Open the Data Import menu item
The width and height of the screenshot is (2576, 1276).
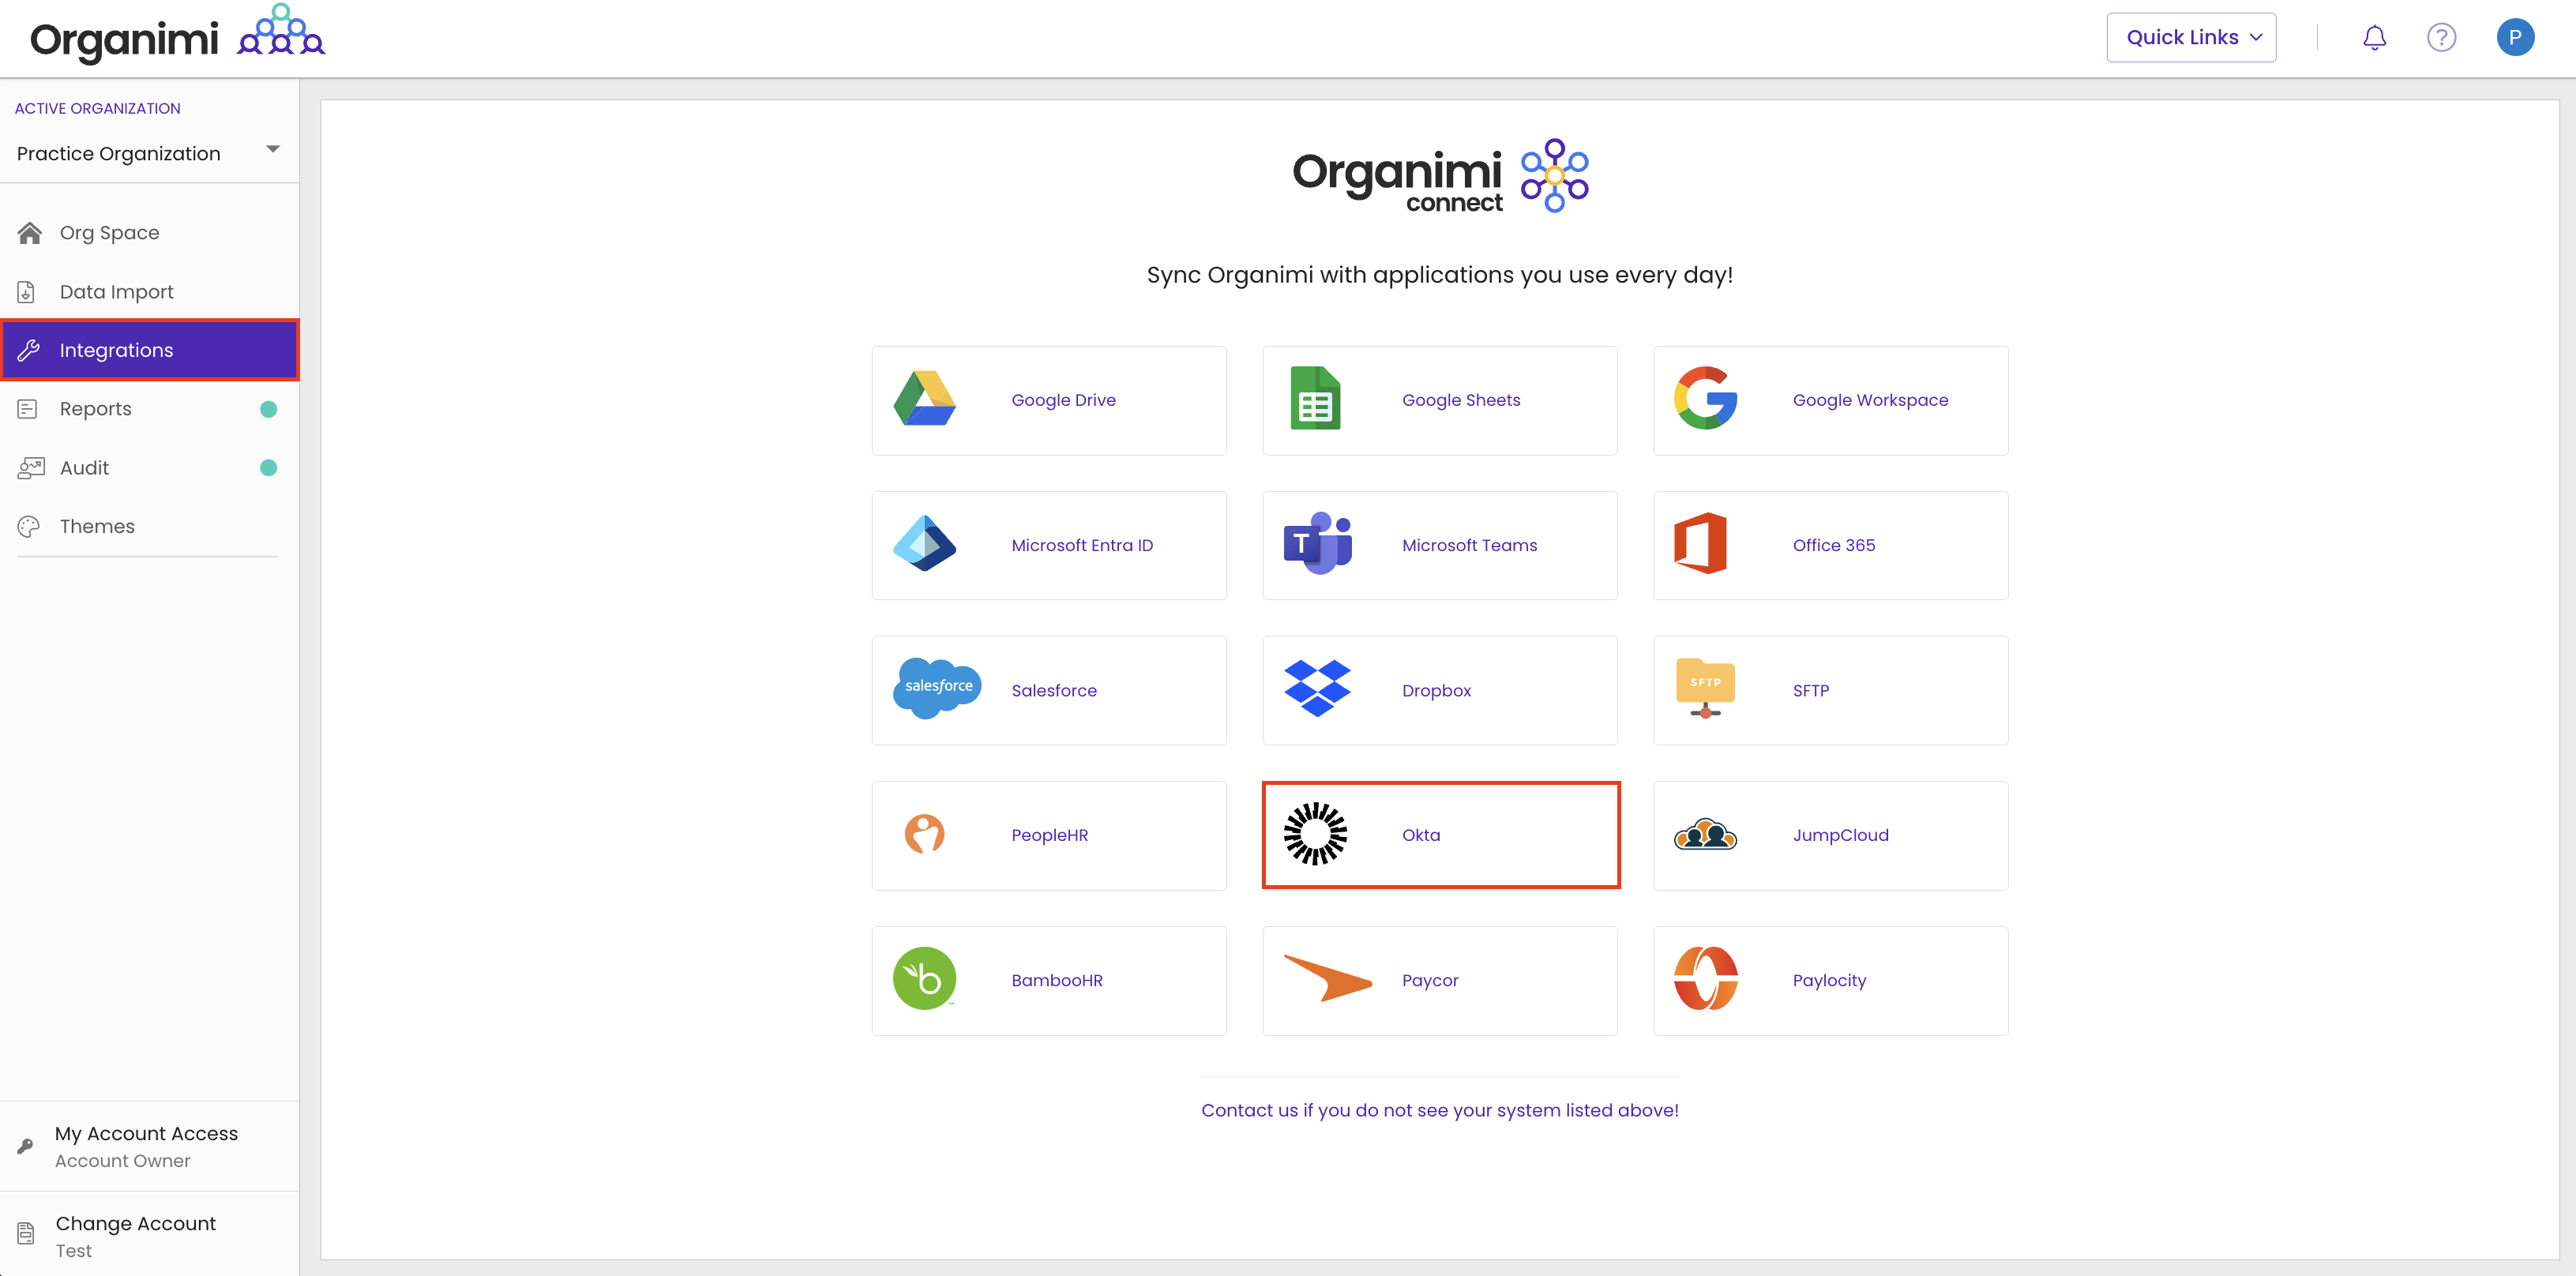tap(148, 292)
